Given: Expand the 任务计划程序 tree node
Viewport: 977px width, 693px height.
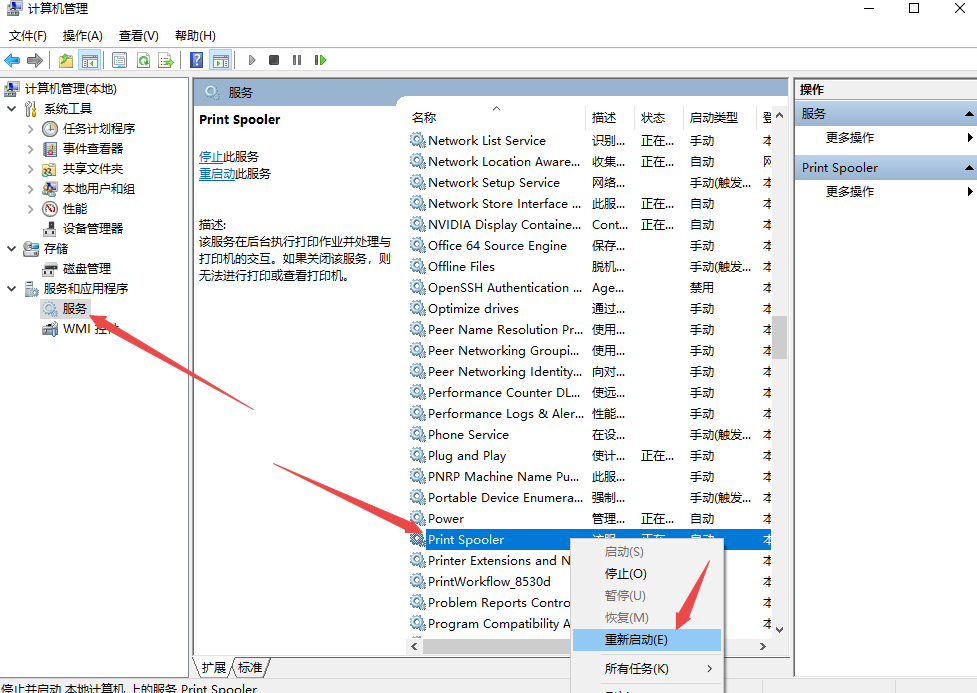Looking at the screenshot, I should (30, 129).
